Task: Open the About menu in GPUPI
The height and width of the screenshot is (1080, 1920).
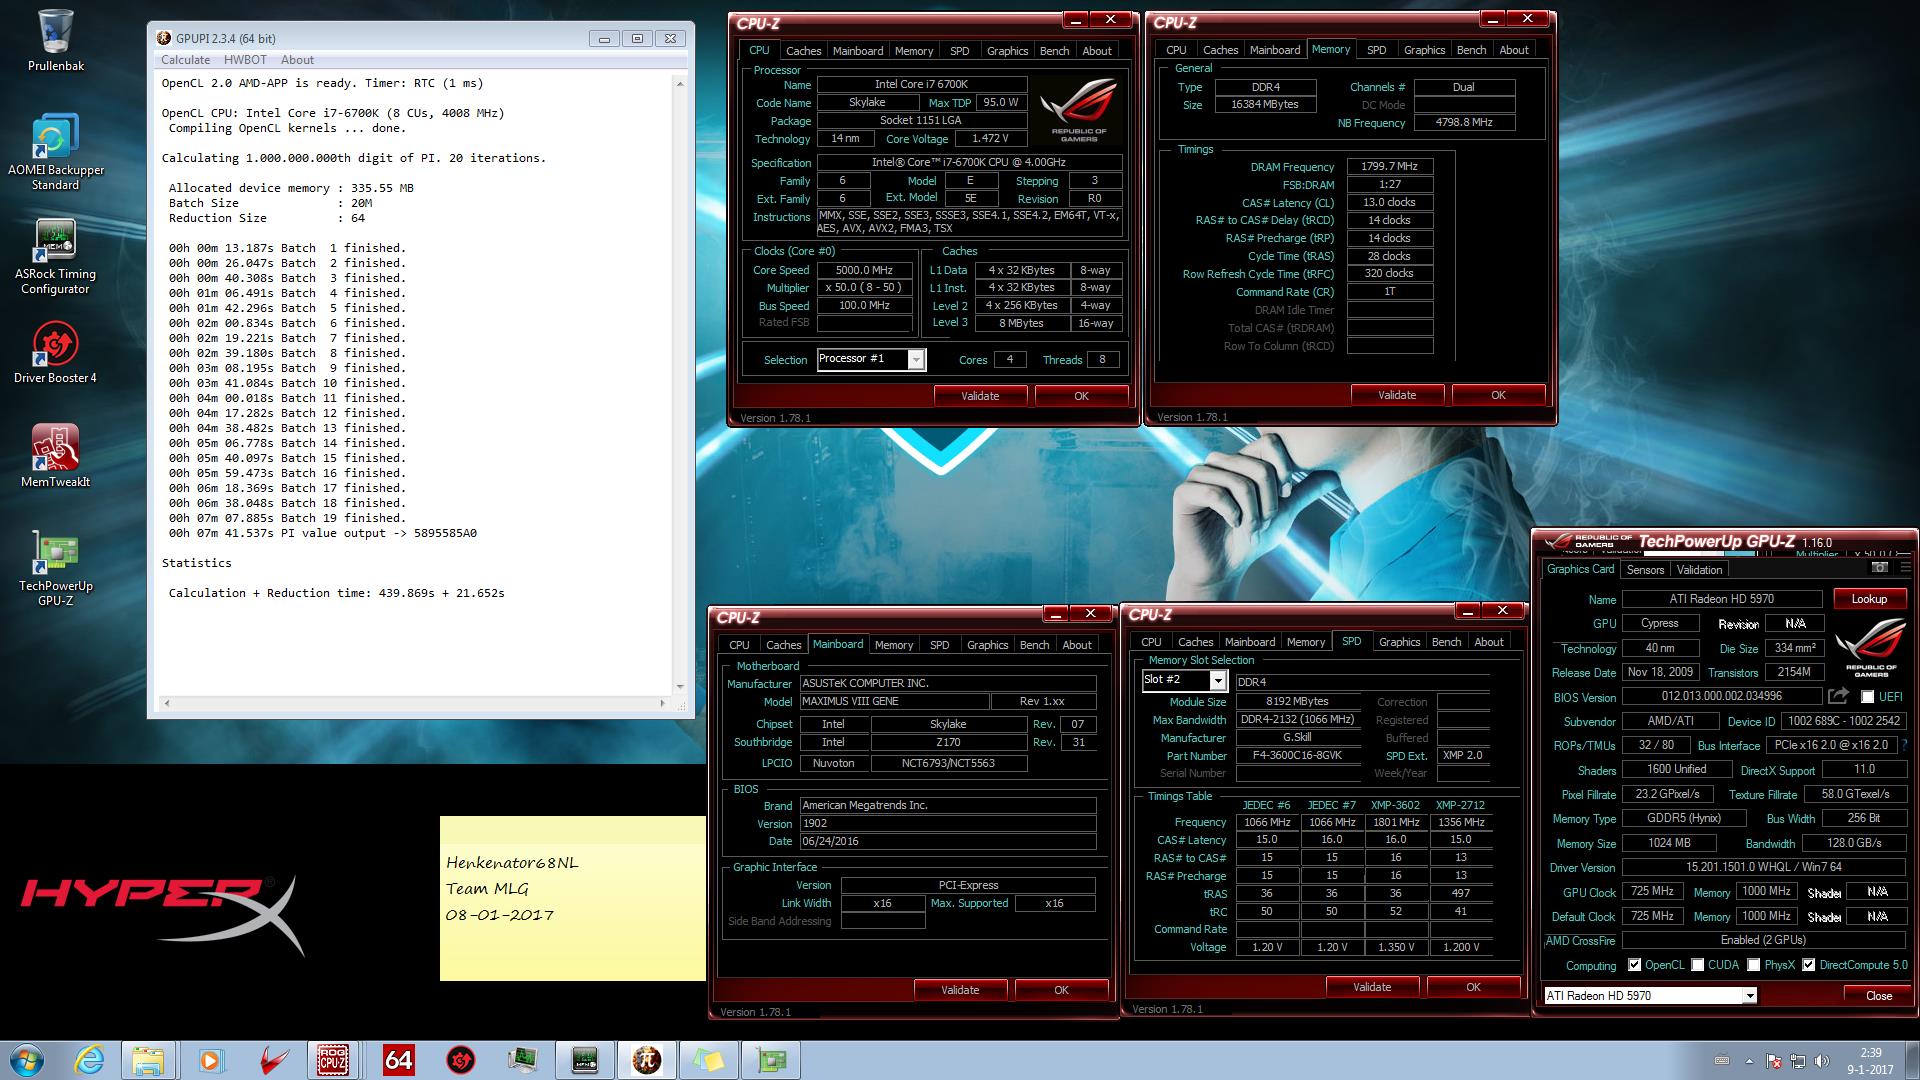Action: (297, 60)
